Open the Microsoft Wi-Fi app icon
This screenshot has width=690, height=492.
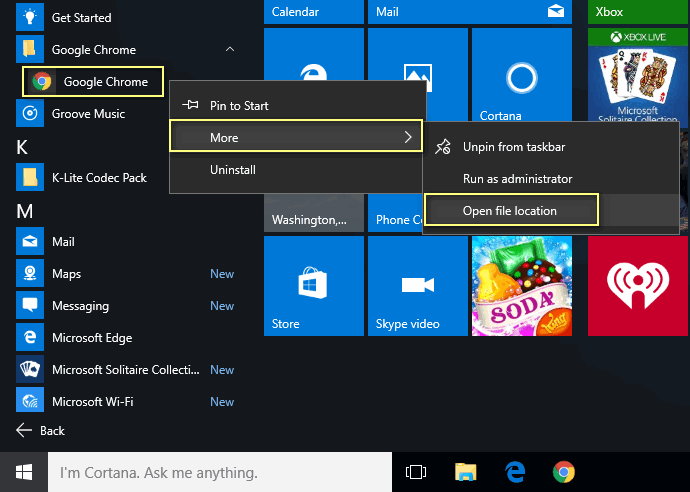(30, 401)
